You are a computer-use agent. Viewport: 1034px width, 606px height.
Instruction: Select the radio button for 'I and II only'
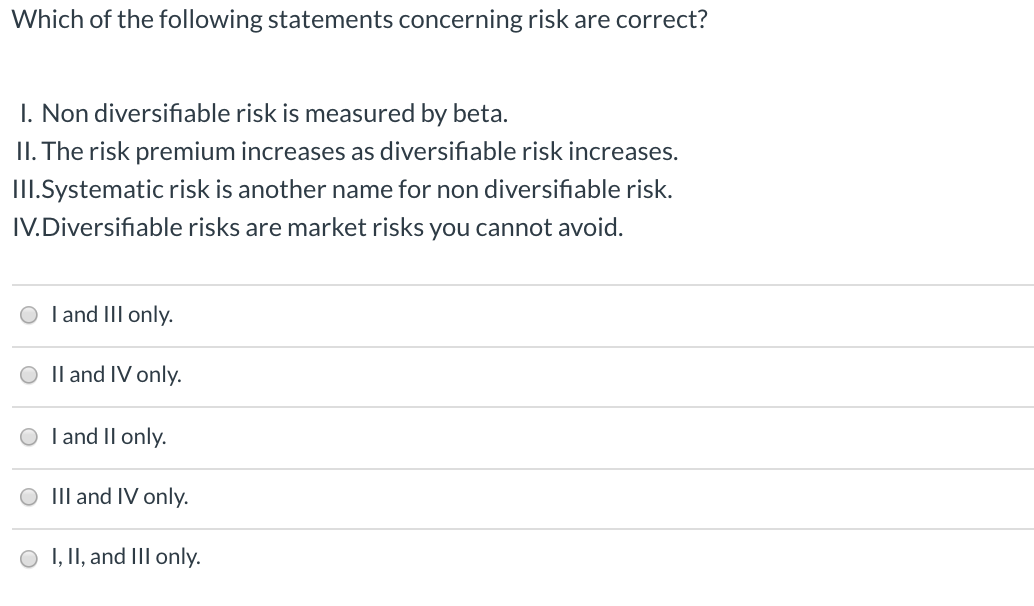(28, 436)
